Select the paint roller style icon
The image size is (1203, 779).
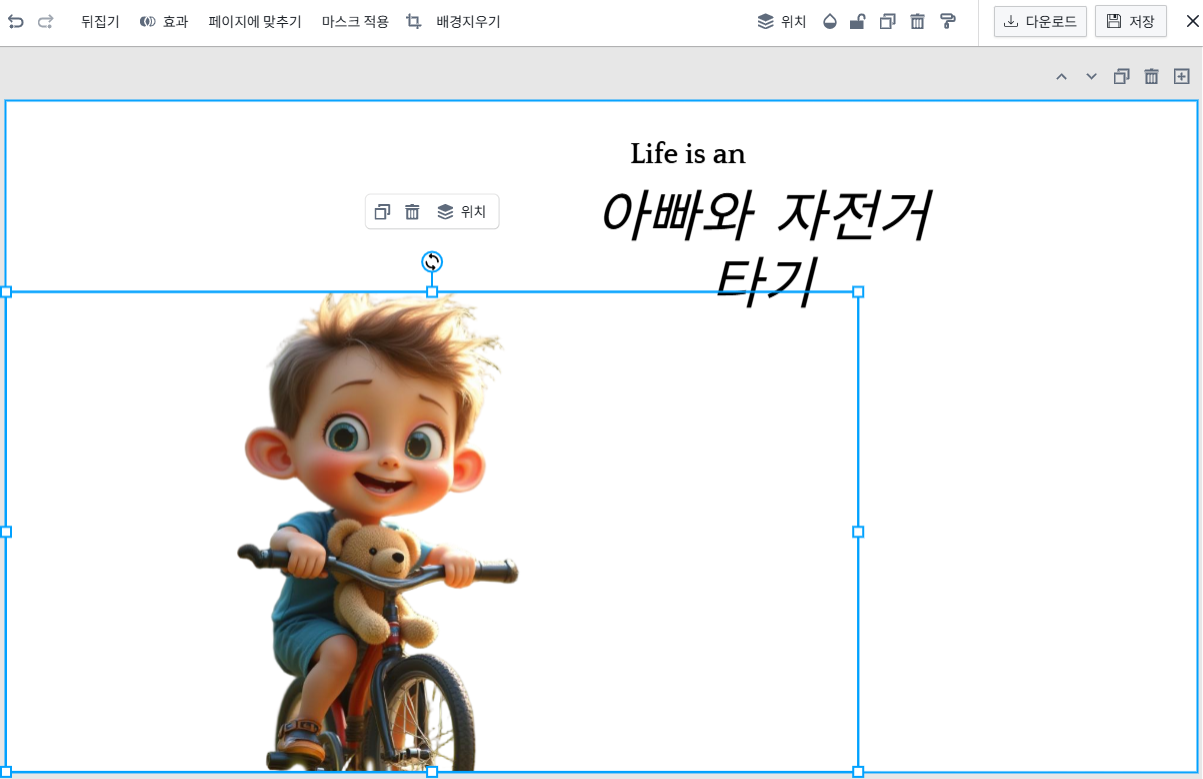point(947,21)
